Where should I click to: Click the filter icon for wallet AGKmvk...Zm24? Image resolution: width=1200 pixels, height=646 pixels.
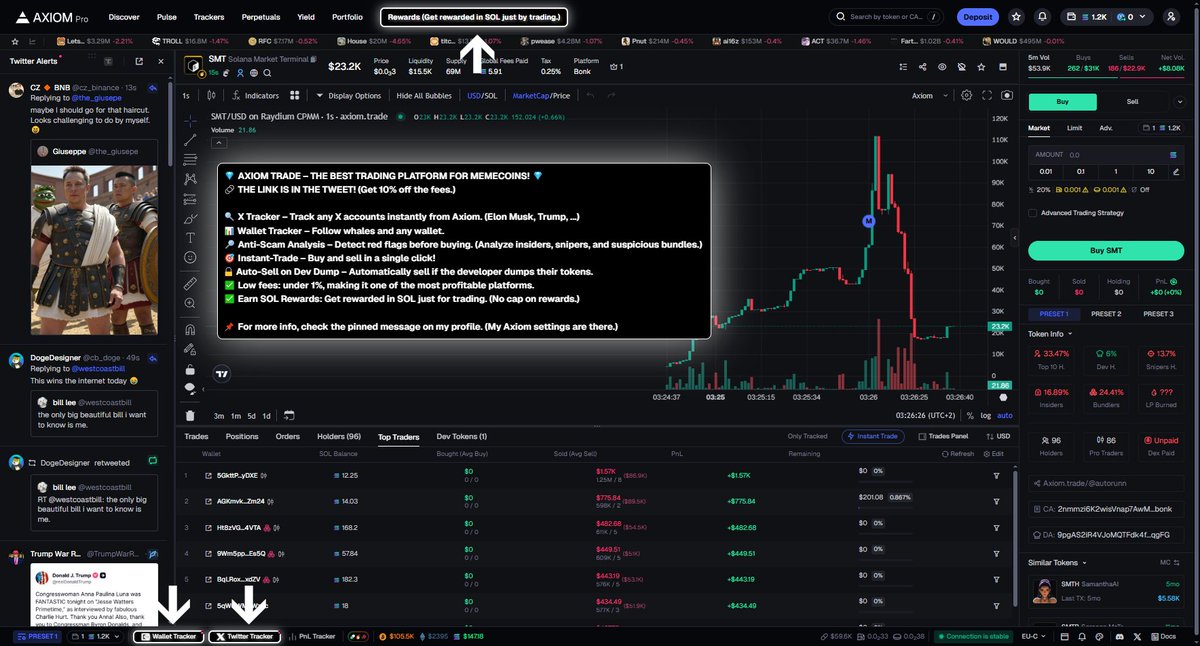pyautogui.click(x=996, y=501)
